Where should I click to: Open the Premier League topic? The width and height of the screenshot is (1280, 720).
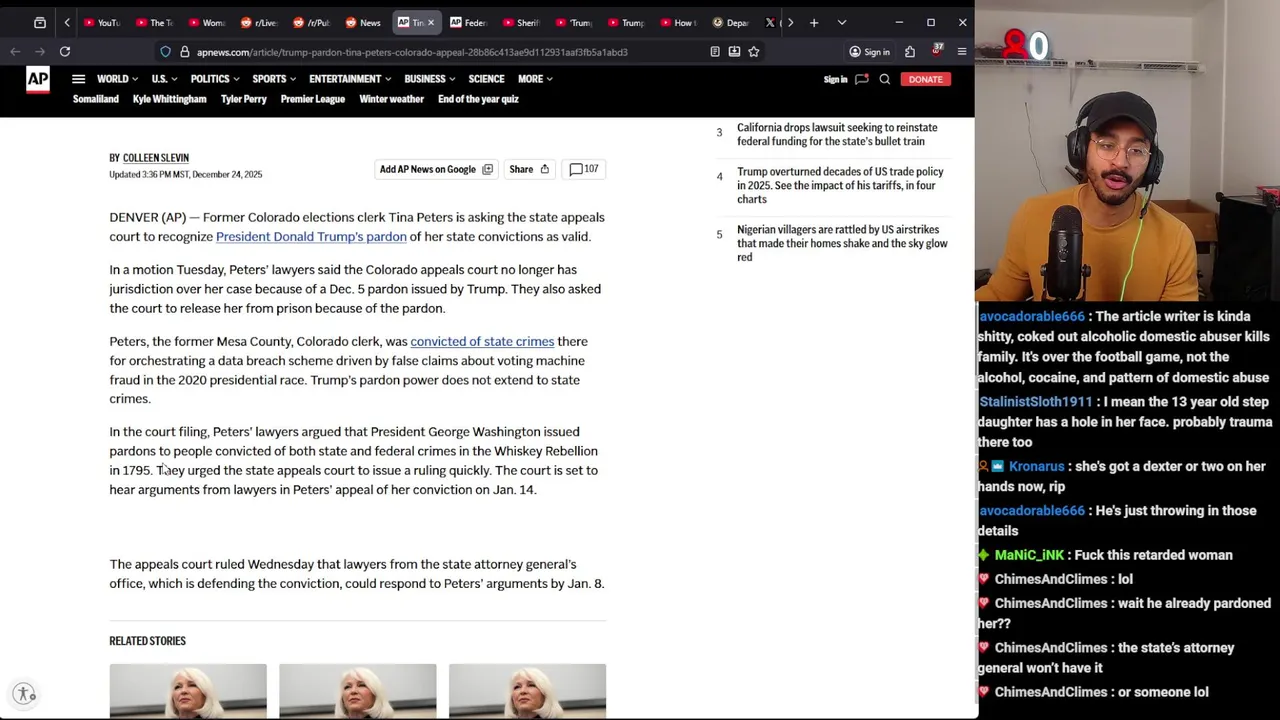tap(313, 99)
